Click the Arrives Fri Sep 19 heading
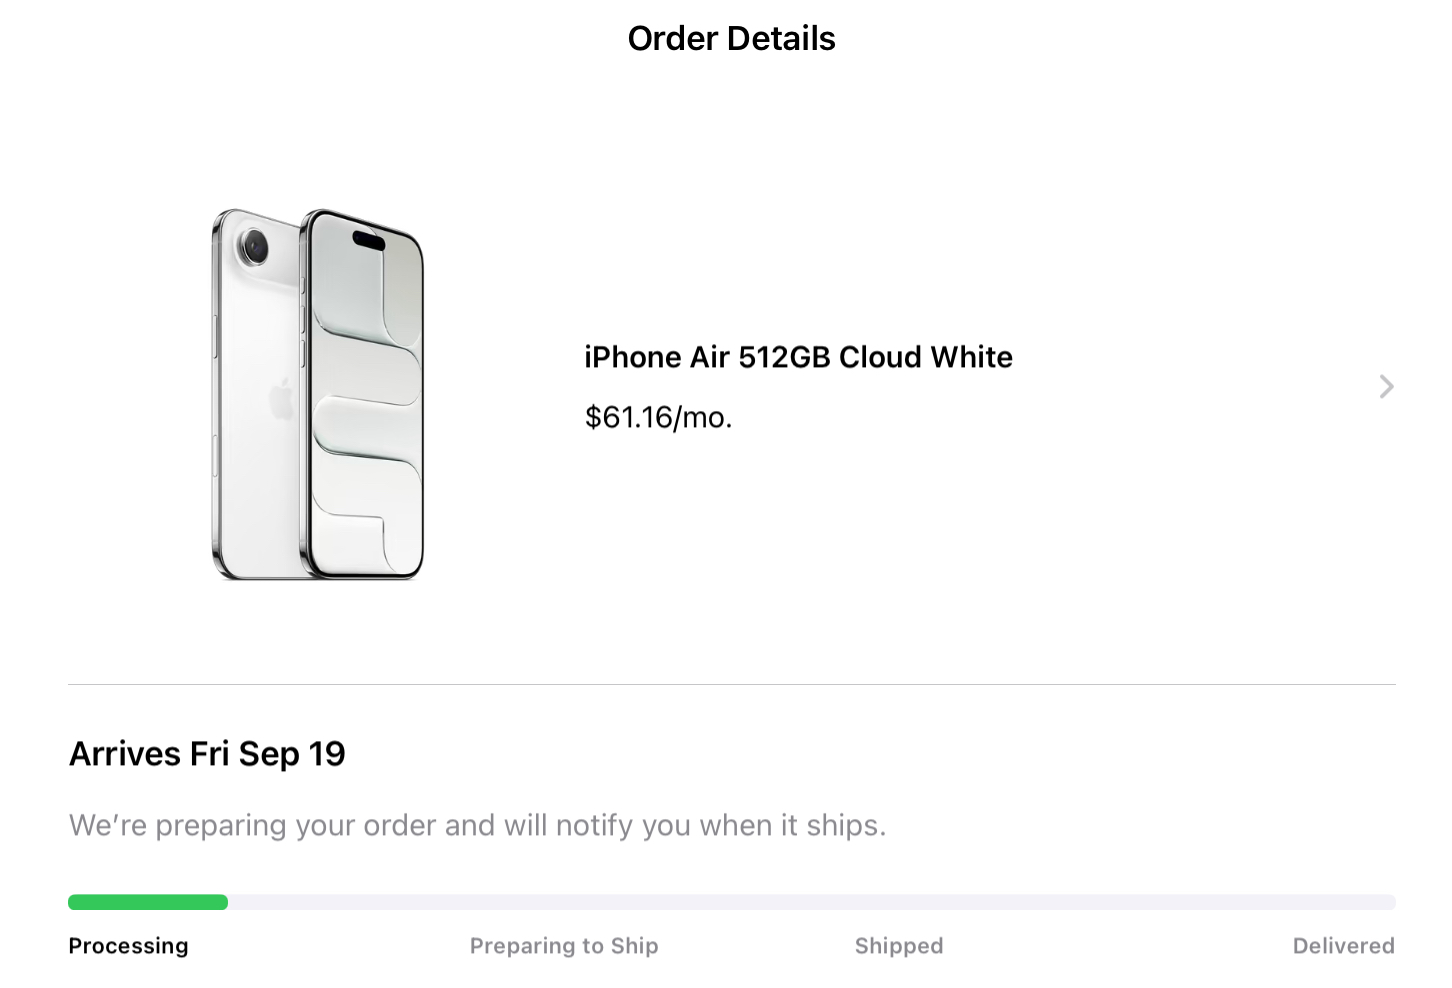 207,753
